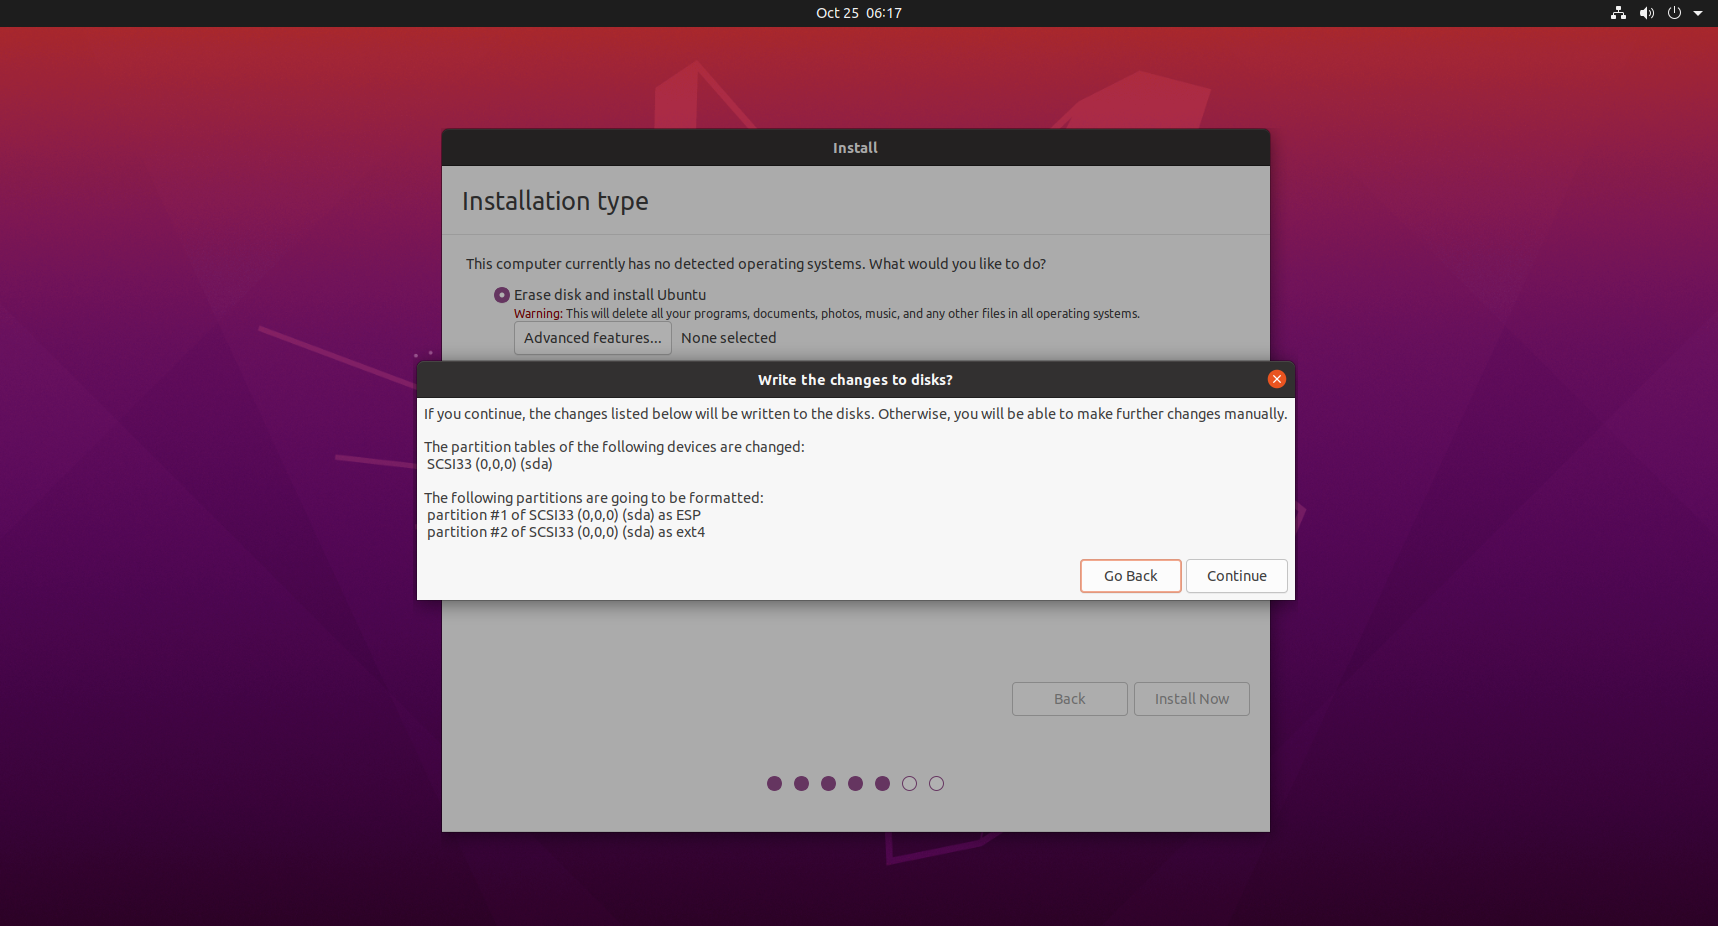Click the Go Back button
The height and width of the screenshot is (926, 1718).
point(1130,576)
